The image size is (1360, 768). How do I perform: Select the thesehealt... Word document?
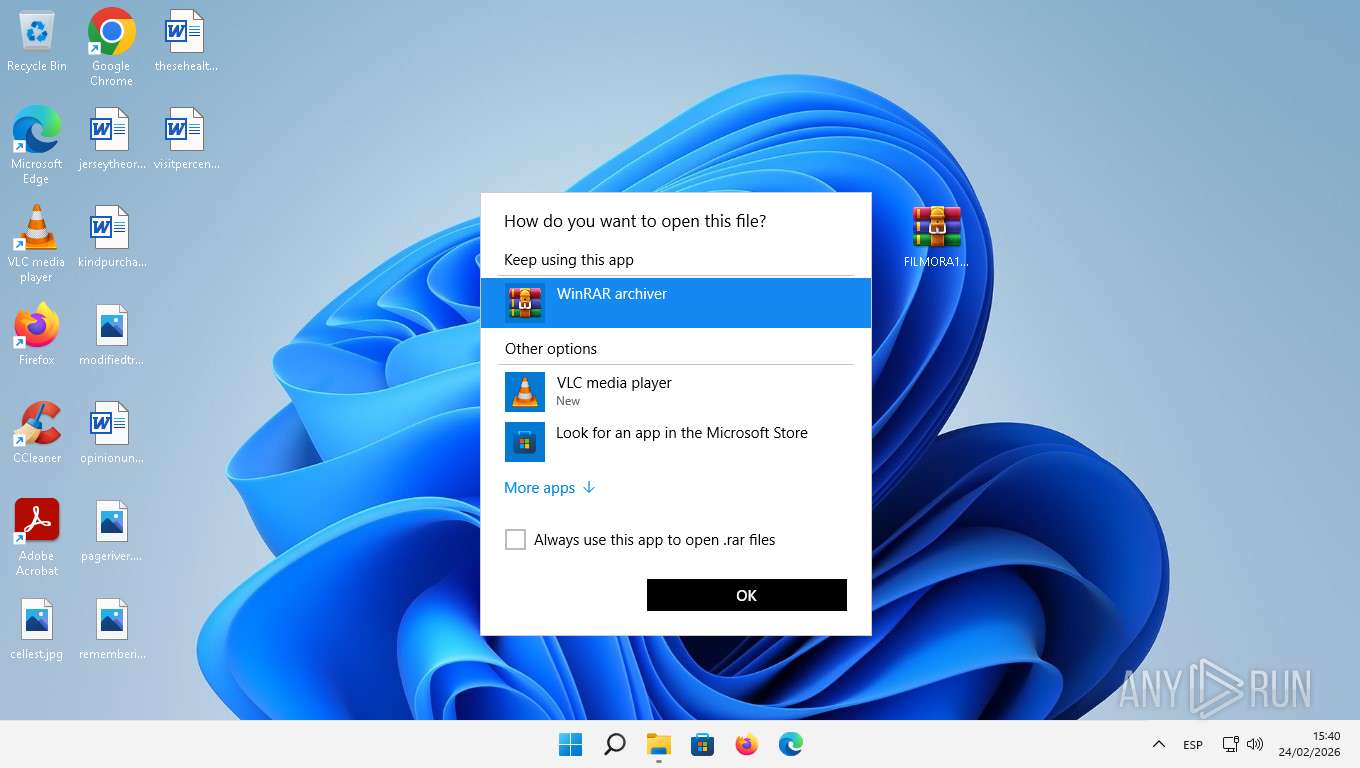(x=185, y=42)
